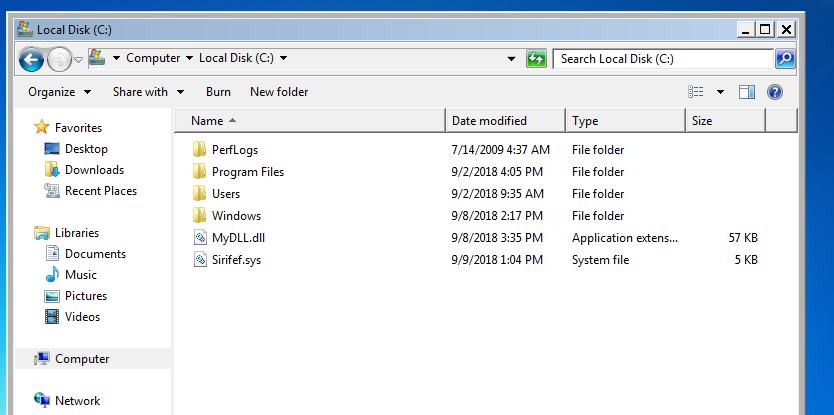Open the Organize menu

pos(60,92)
